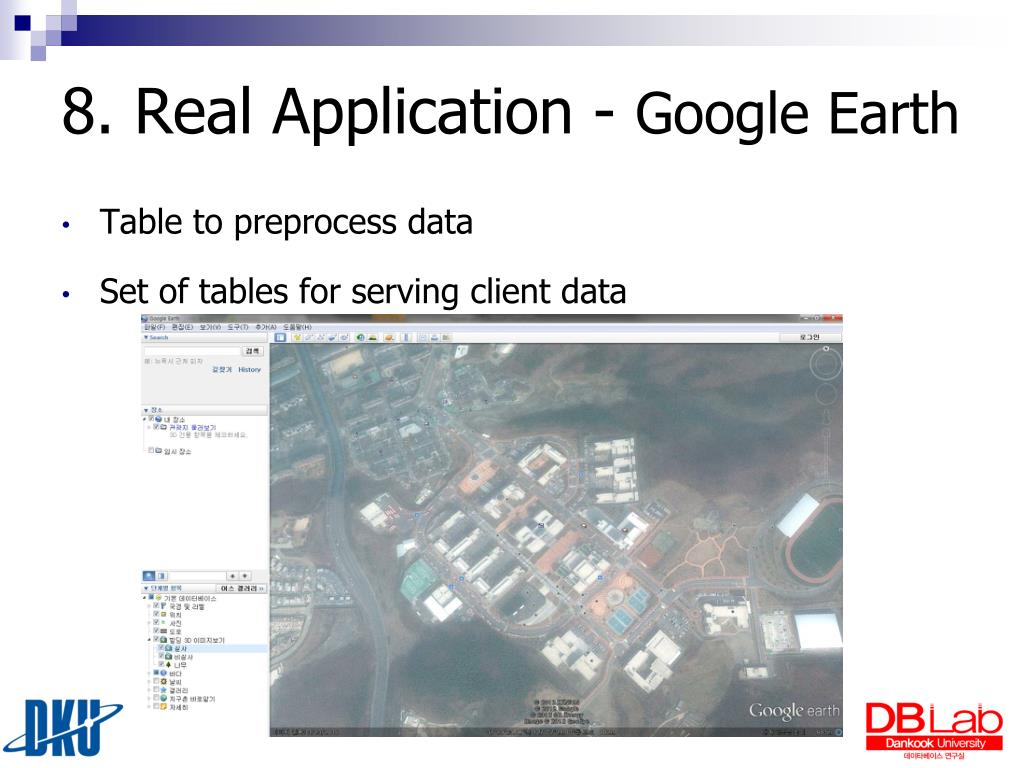Collapse the layers panel header triangle
Image resolution: width=1024 pixels, height=768 pixels.
146,588
